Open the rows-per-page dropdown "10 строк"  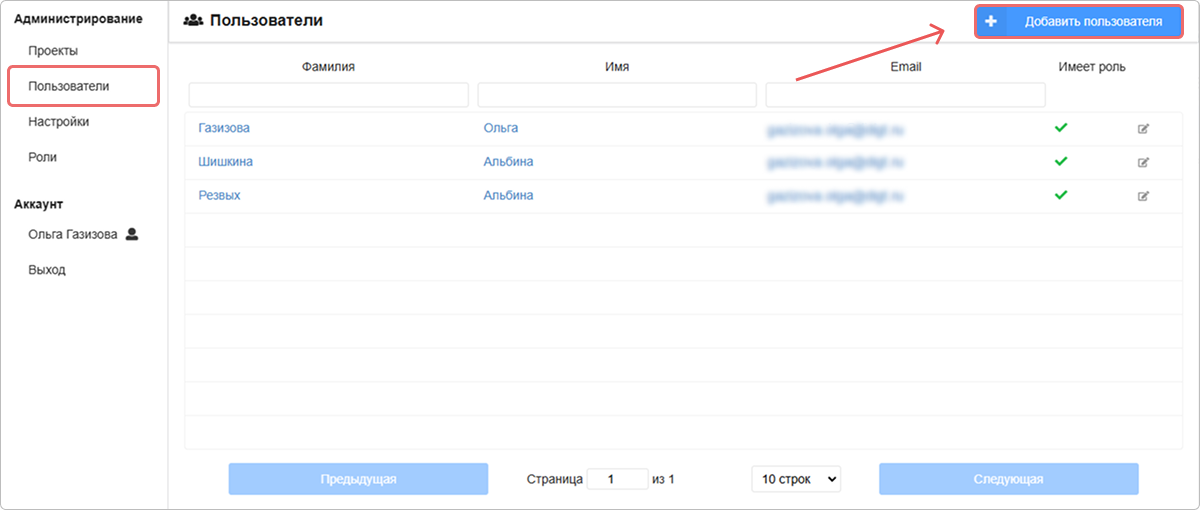click(x=796, y=479)
